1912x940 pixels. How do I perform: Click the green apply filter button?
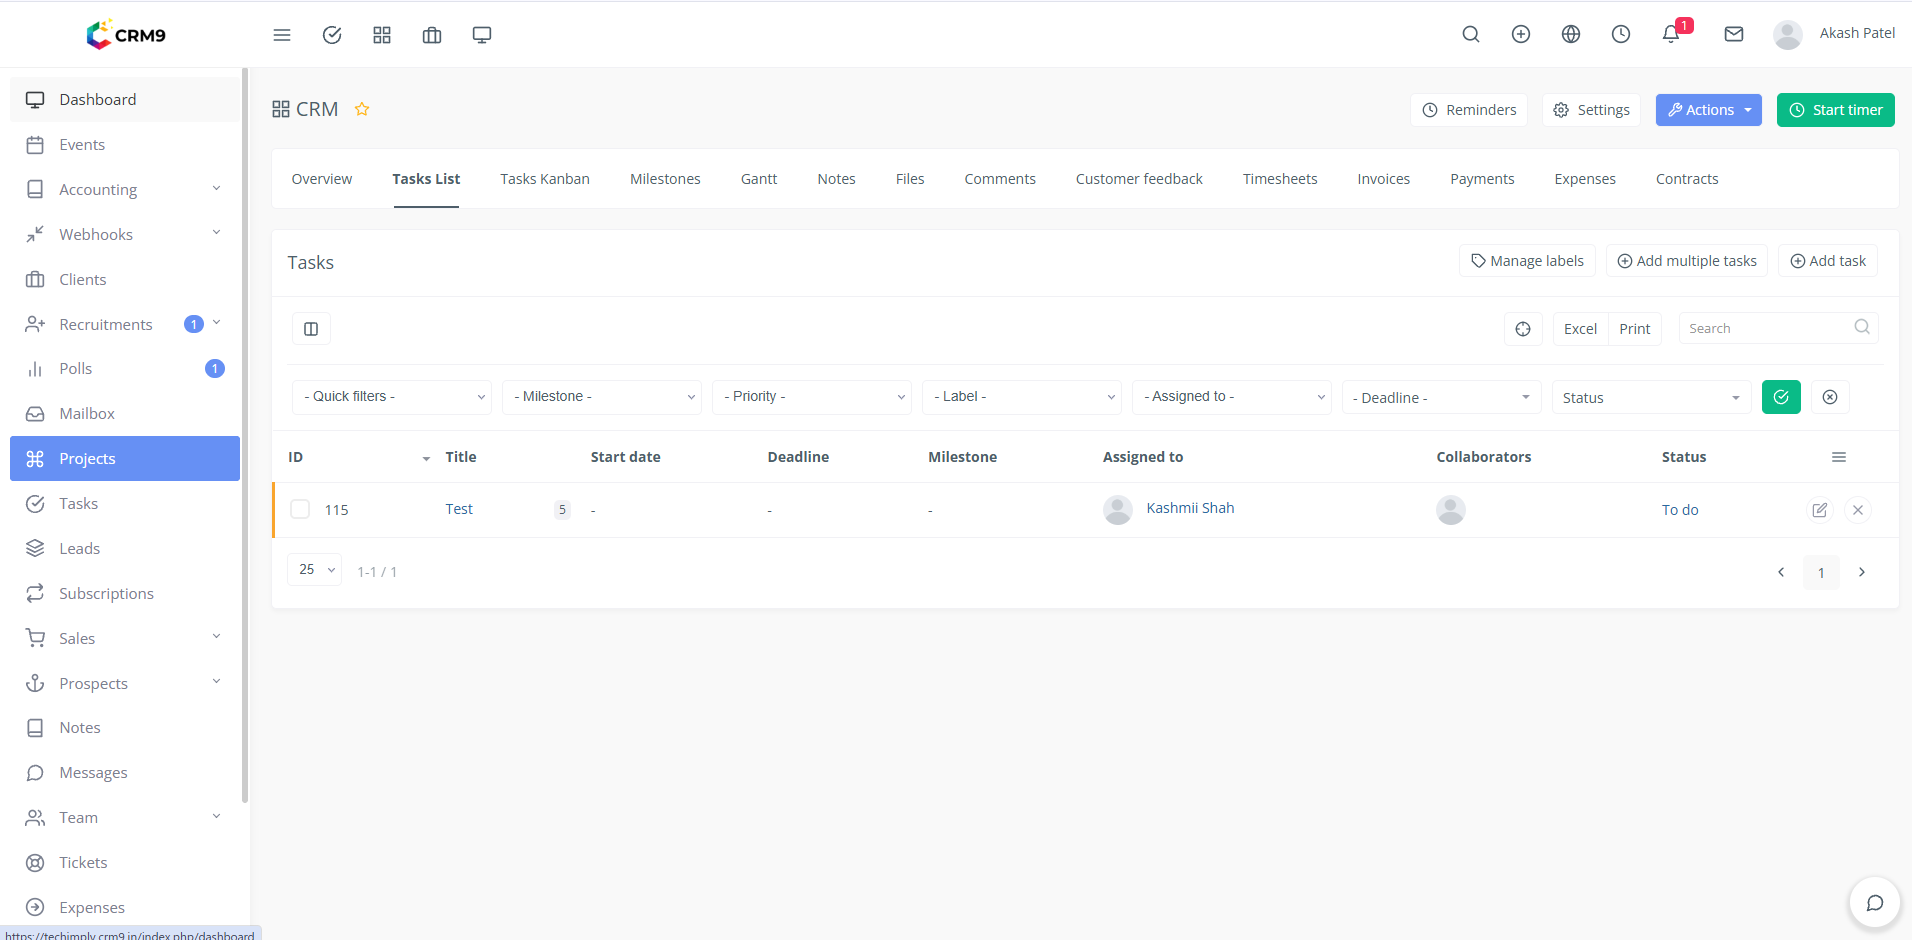tap(1781, 397)
